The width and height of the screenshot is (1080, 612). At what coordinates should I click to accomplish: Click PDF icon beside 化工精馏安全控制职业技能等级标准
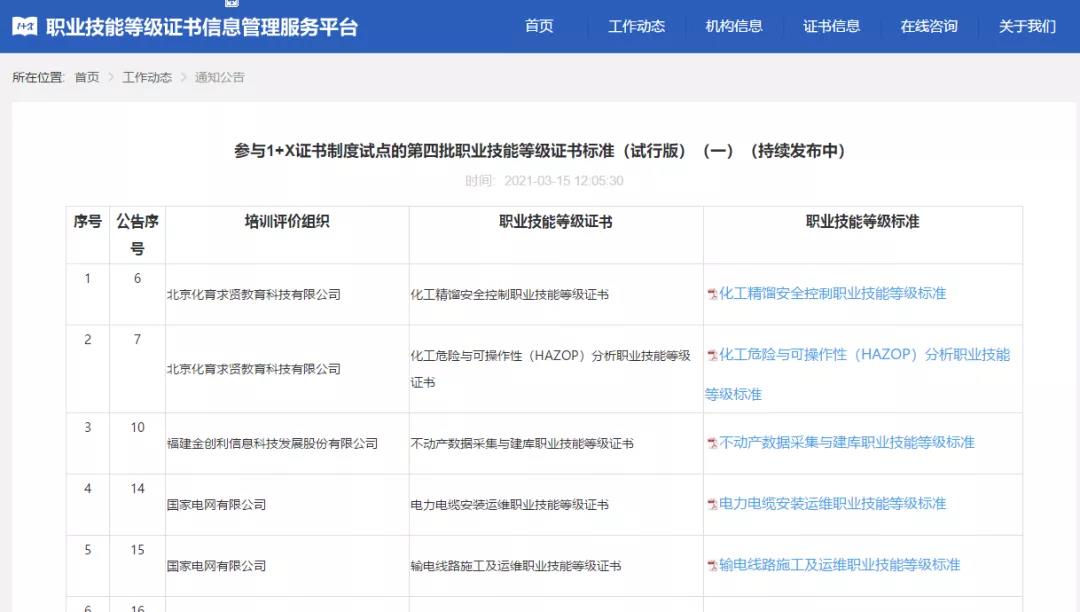point(712,294)
